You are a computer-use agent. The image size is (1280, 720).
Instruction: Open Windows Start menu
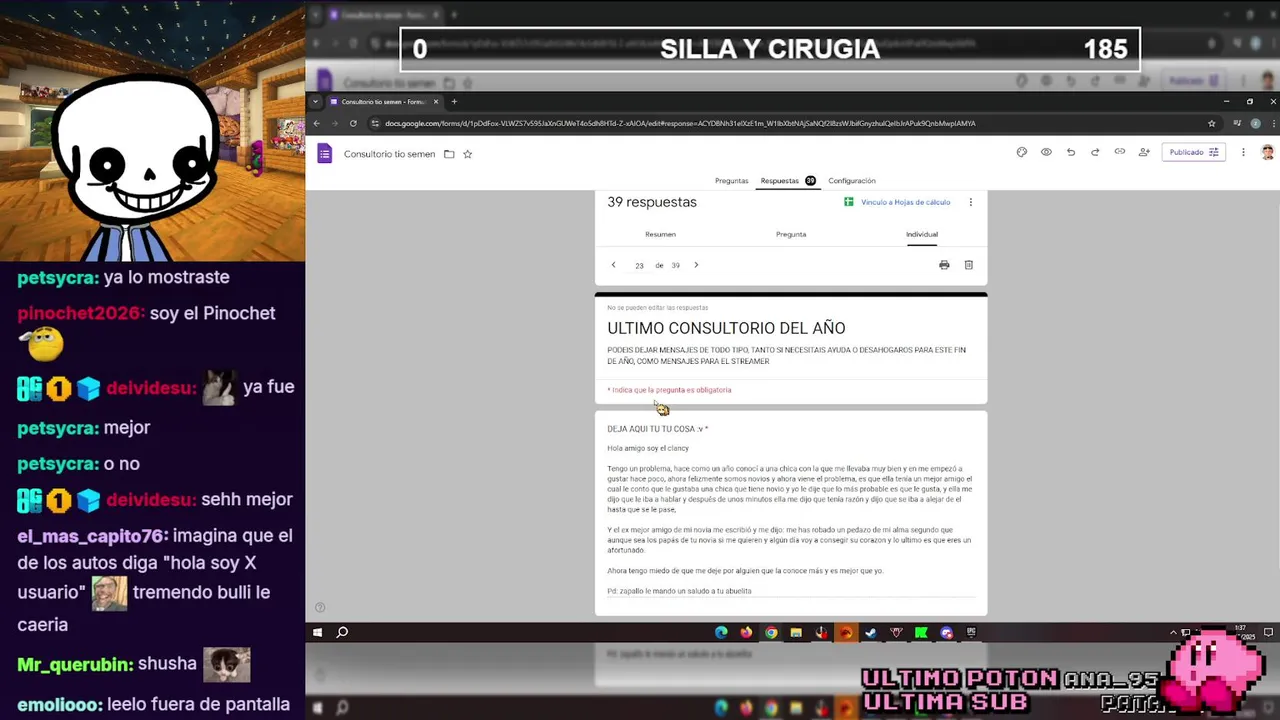click(x=317, y=632)
